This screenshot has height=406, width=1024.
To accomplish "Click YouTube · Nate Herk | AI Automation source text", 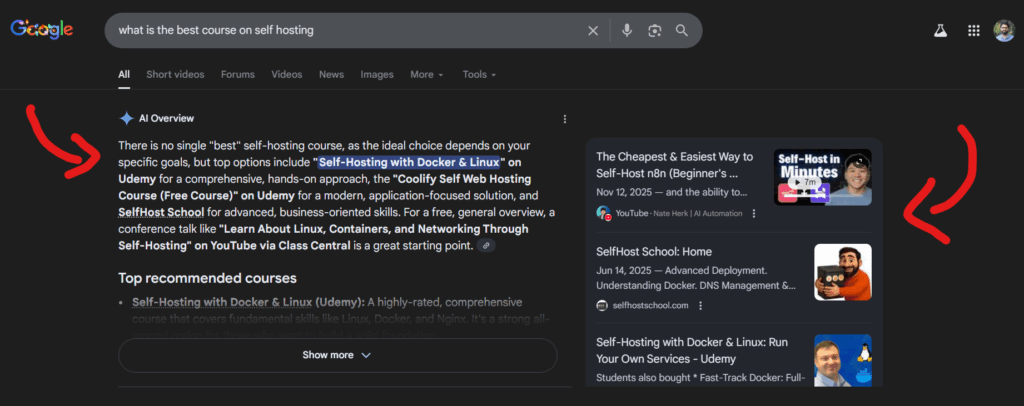I will click(x=679, y=213).
